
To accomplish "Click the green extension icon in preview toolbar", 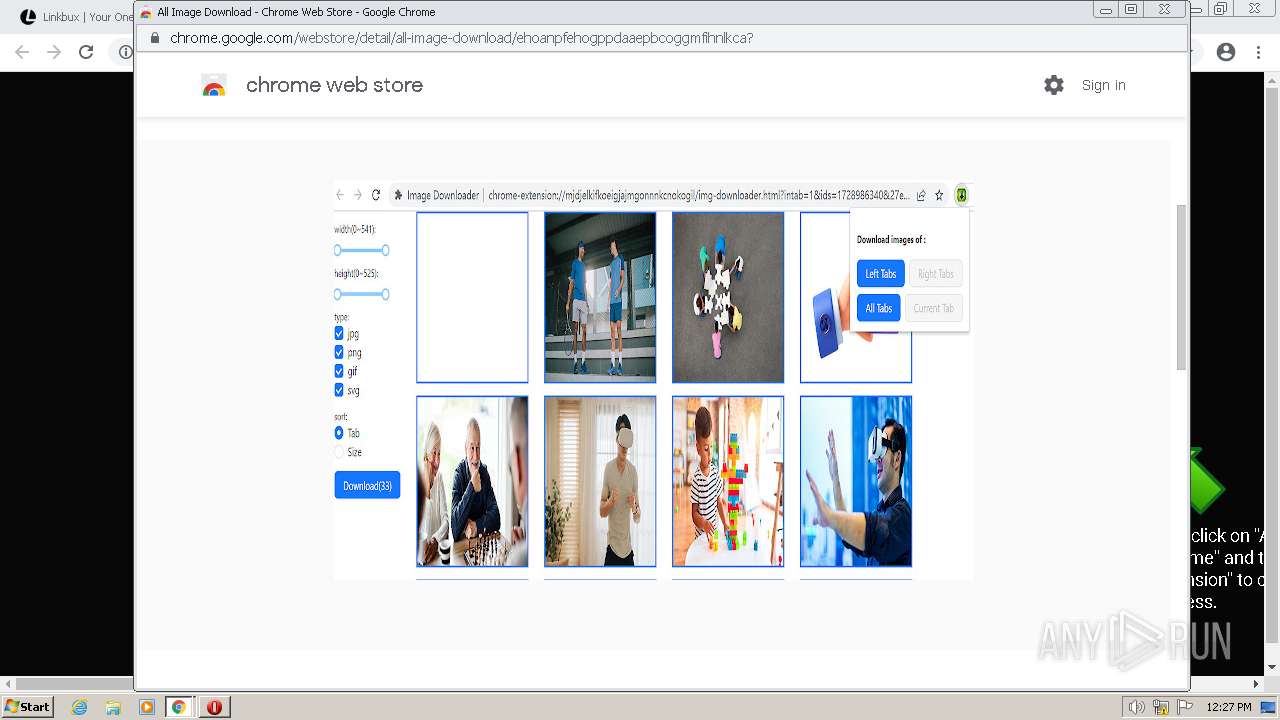I will pos(961,195).
